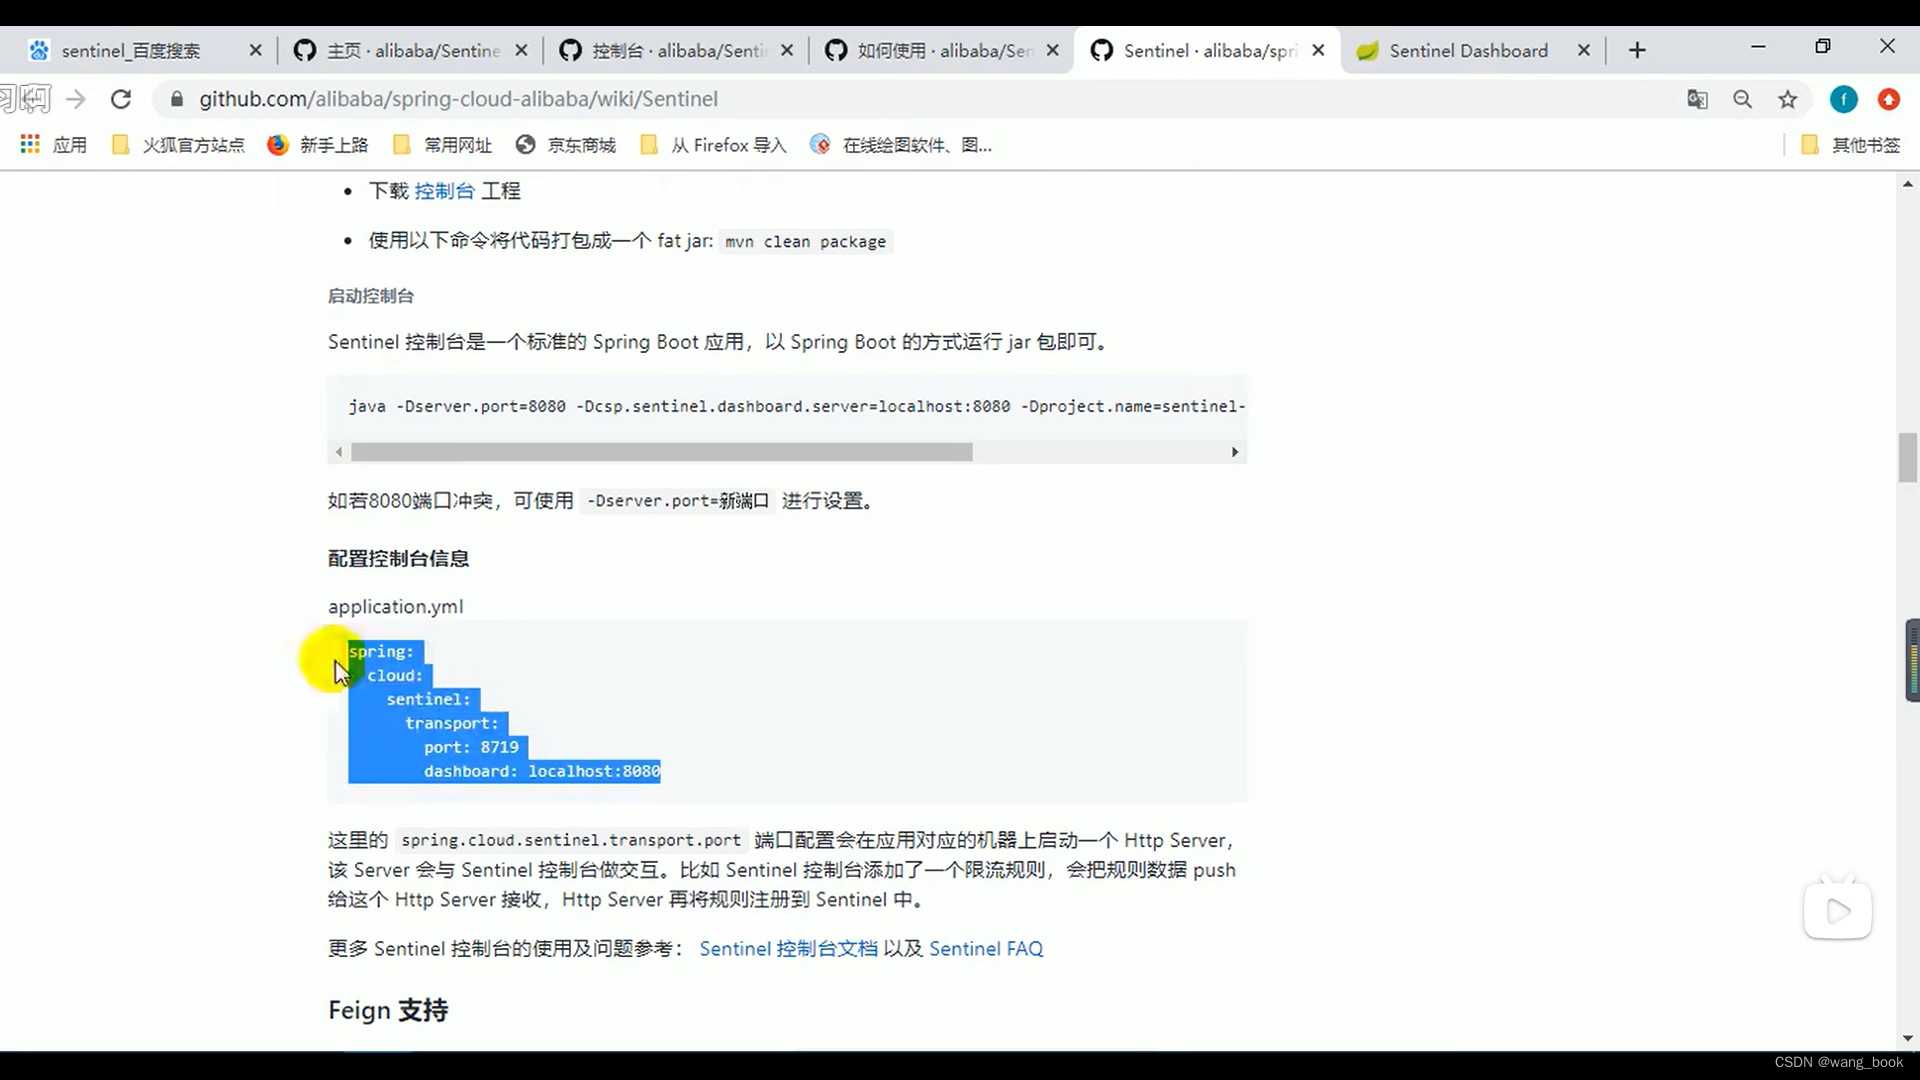Screen dimensions: 1920x1080
Task: Open the 在线绘图软件 bookmark
Action: coord(902,145)
